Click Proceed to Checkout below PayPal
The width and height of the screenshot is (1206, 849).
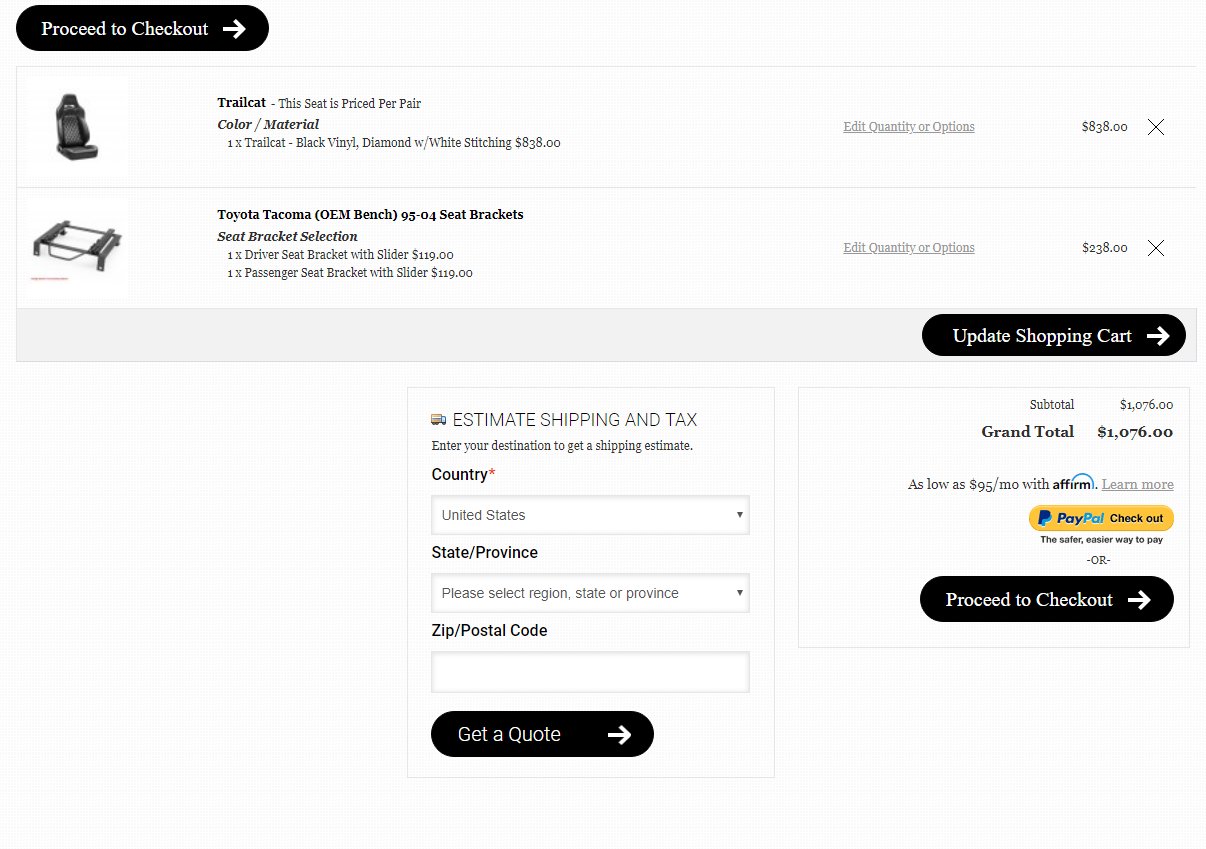click(1046, 599)
